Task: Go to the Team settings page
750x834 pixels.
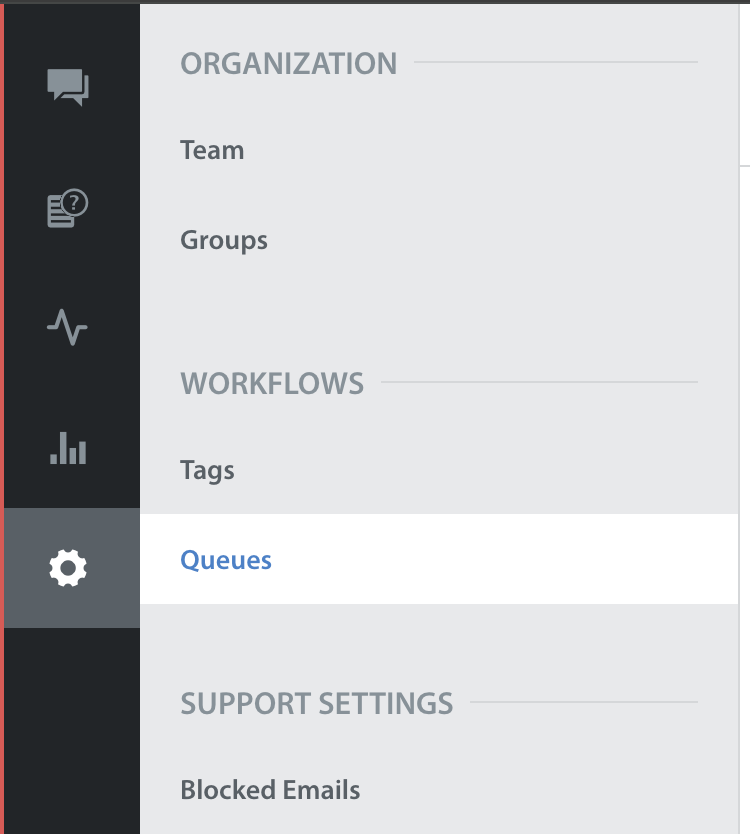Action: click(x=212, y=150)
